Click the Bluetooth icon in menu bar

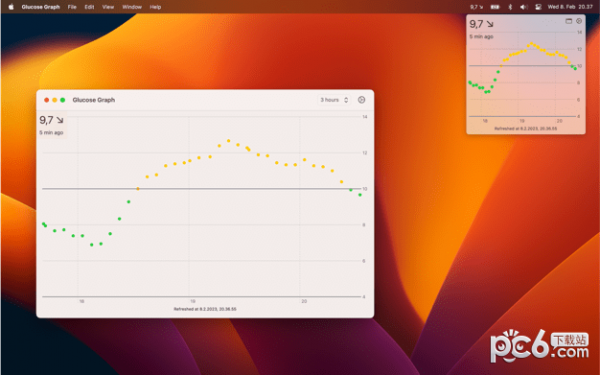pos(510,7)
